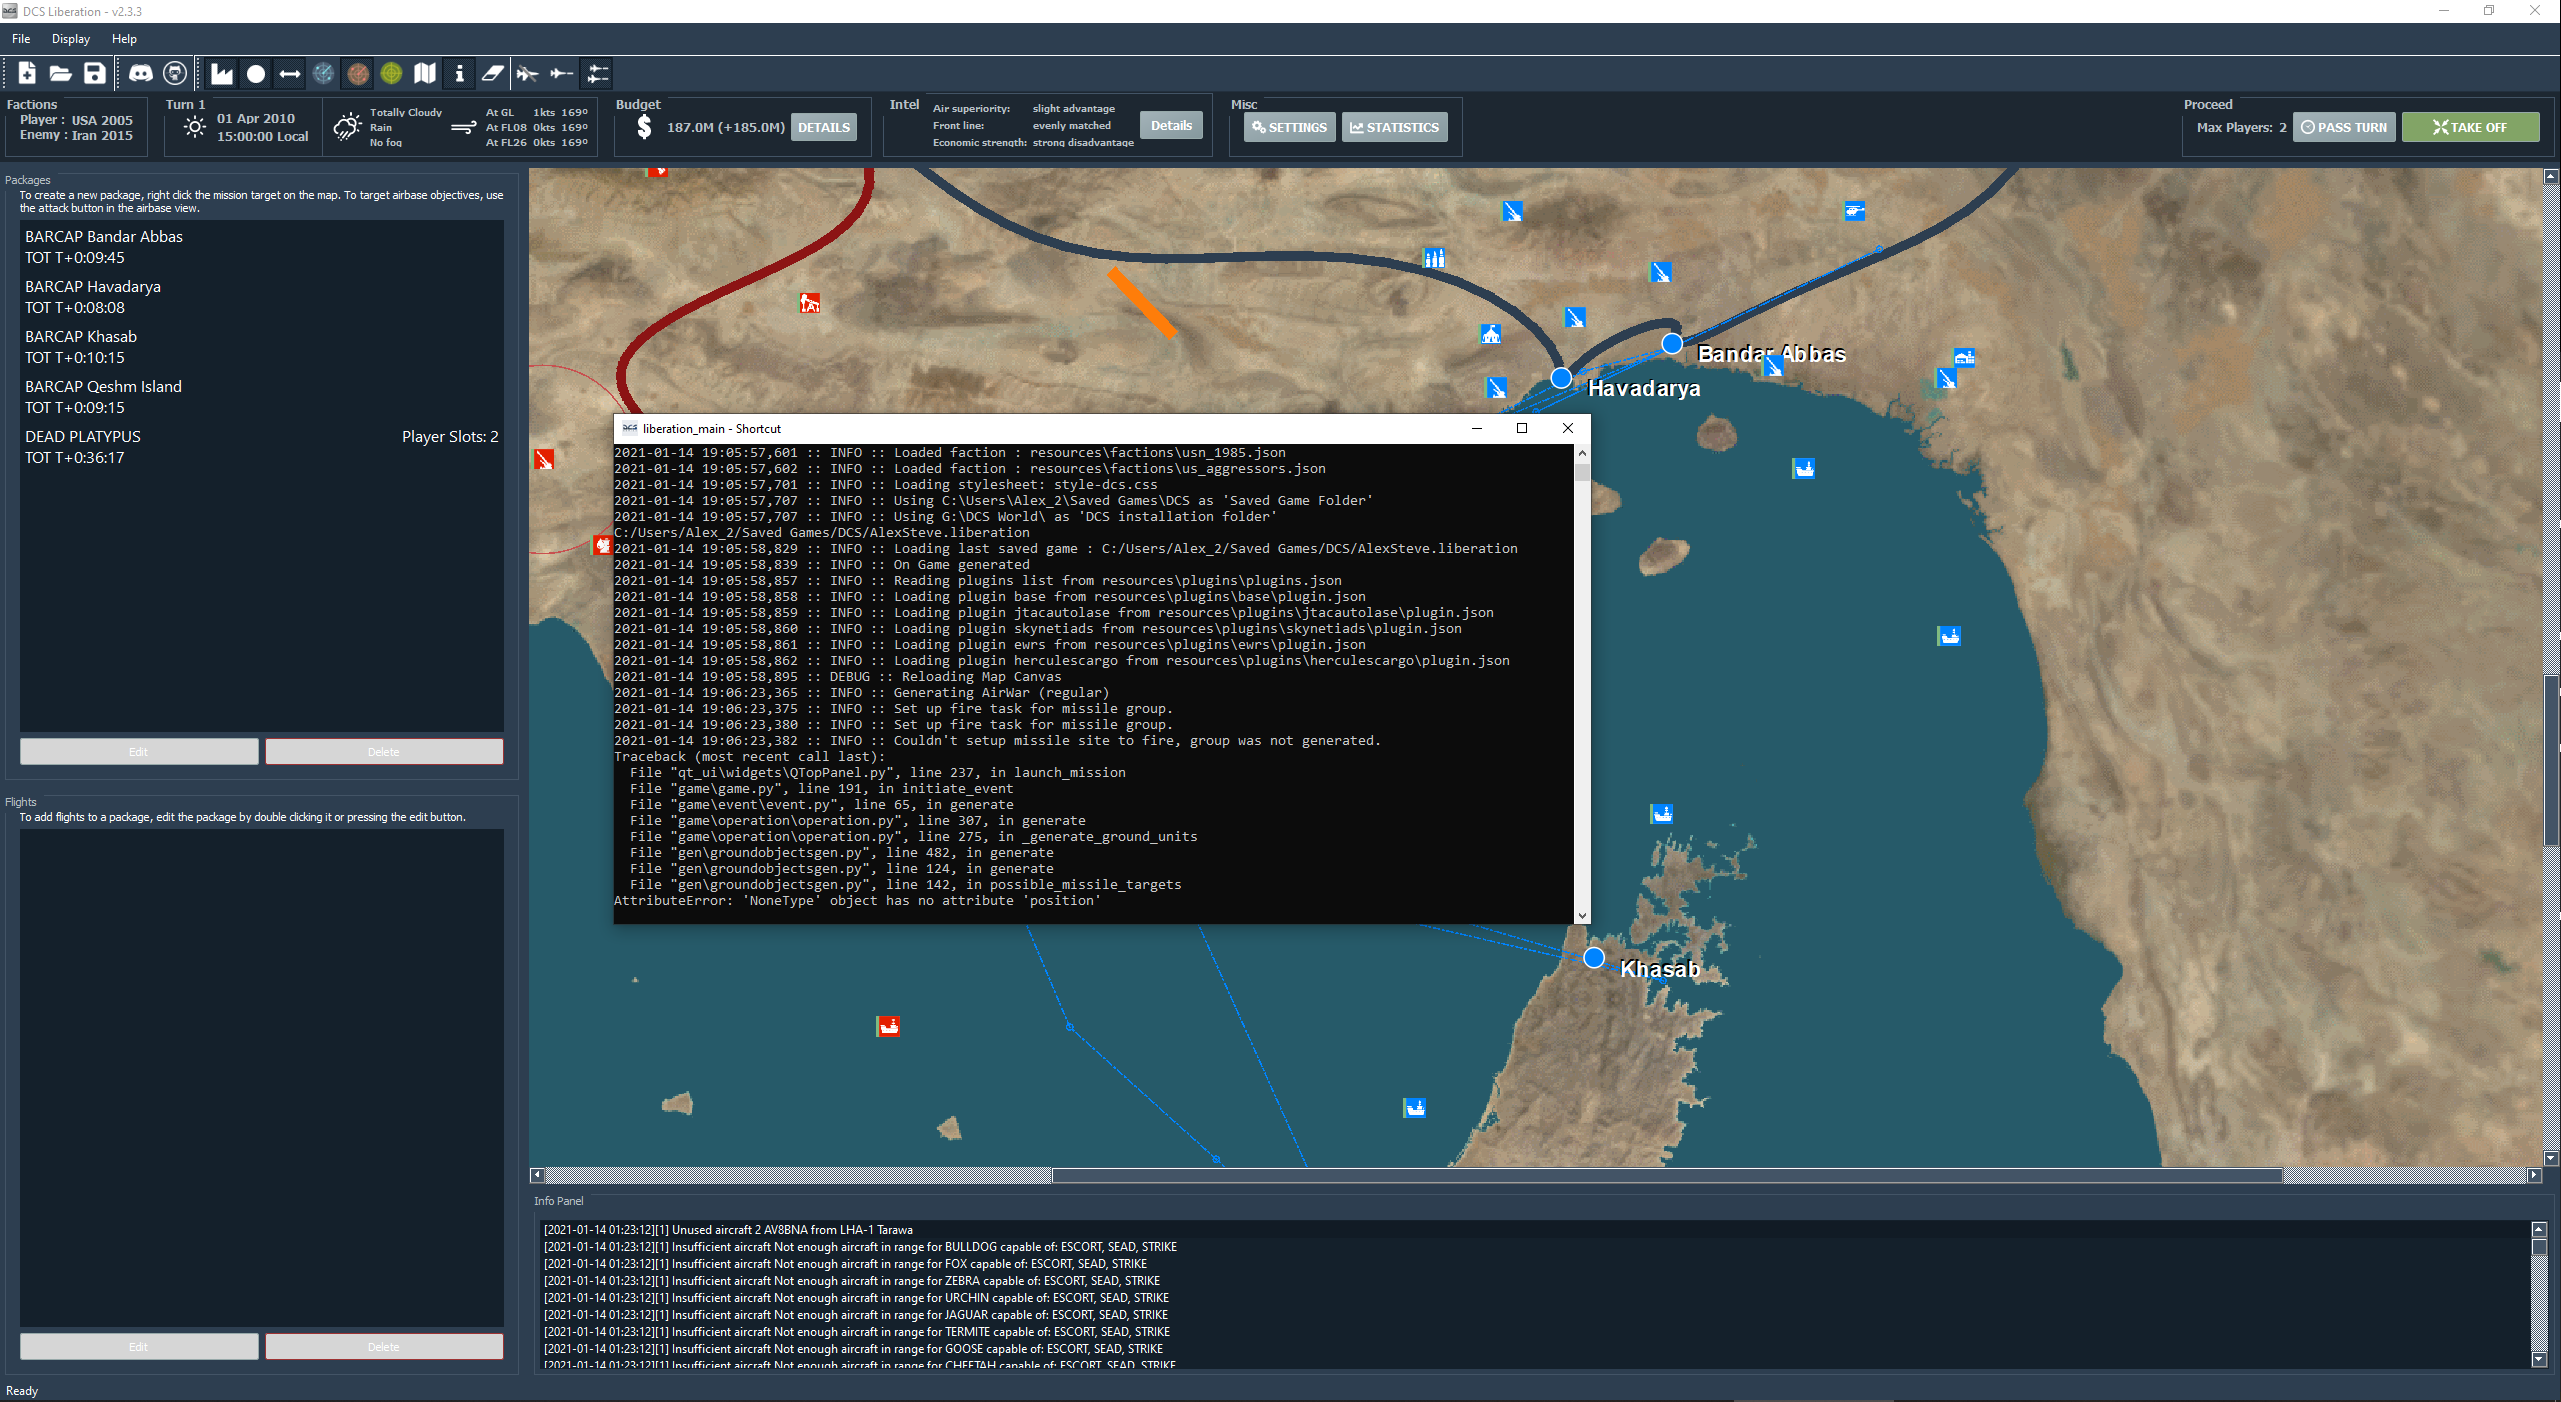Open the File menu
Viewport: 2561px width, 1402px height.
tap(21, 39)
